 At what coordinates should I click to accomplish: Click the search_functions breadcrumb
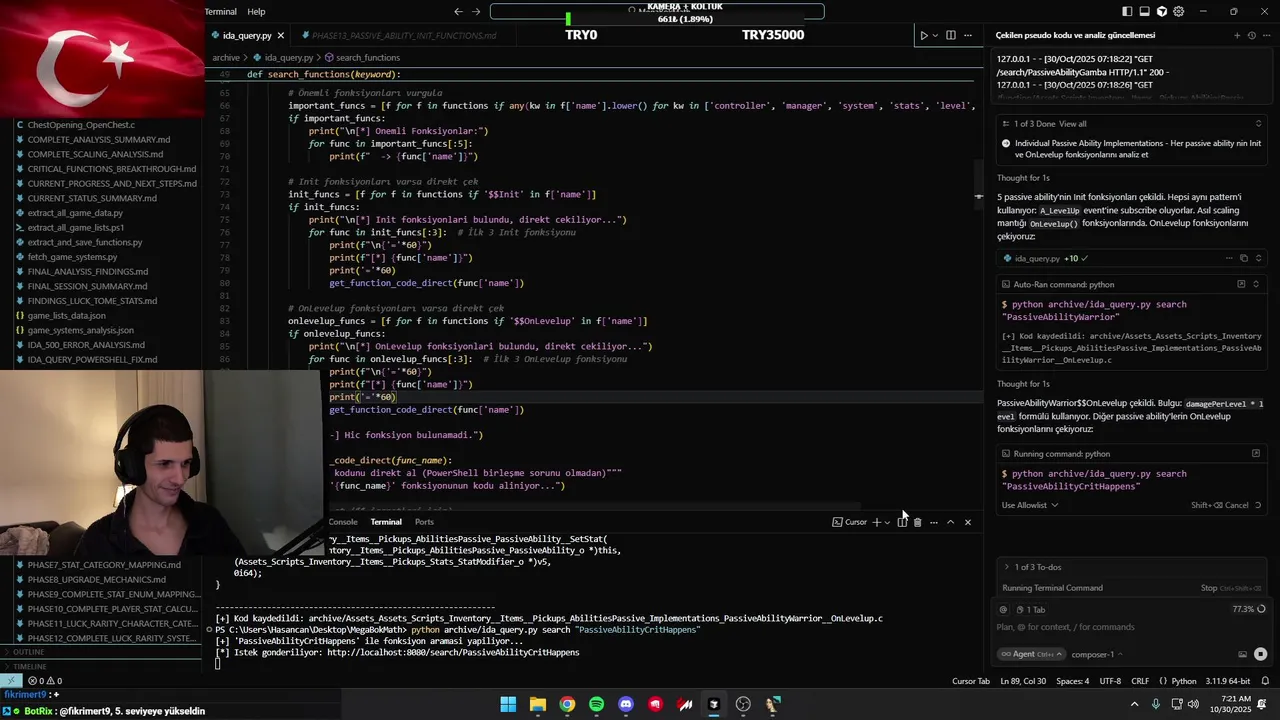(x=362, y=58)
